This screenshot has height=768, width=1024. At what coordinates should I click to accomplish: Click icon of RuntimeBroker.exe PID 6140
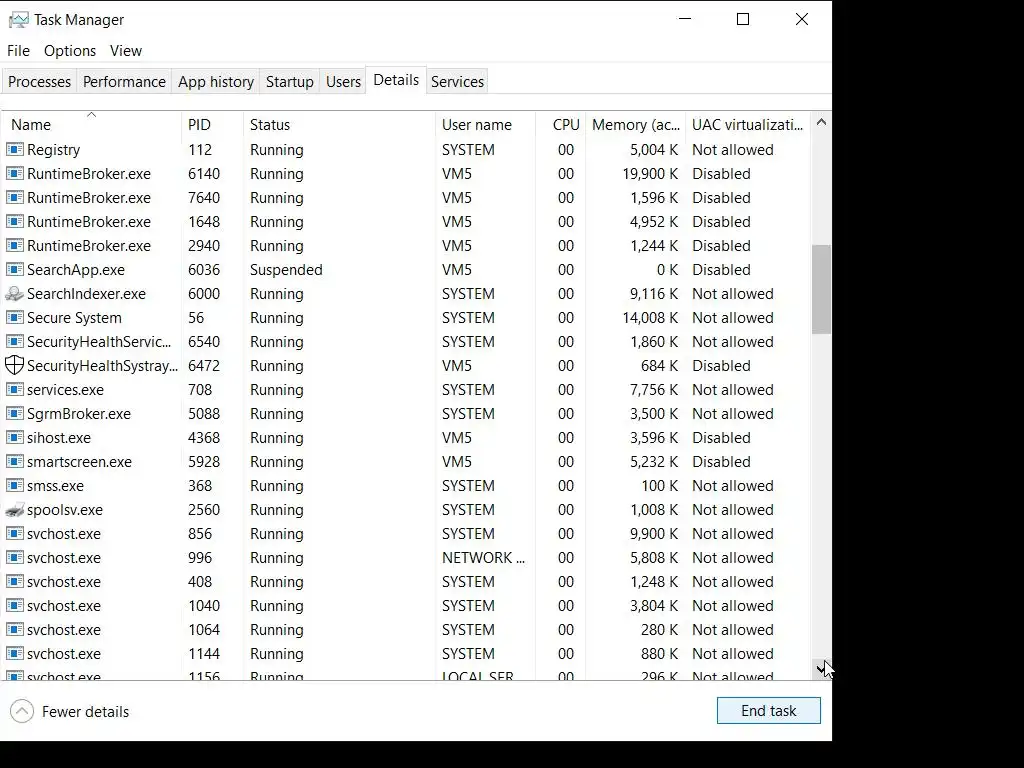(x=15, y=174)
